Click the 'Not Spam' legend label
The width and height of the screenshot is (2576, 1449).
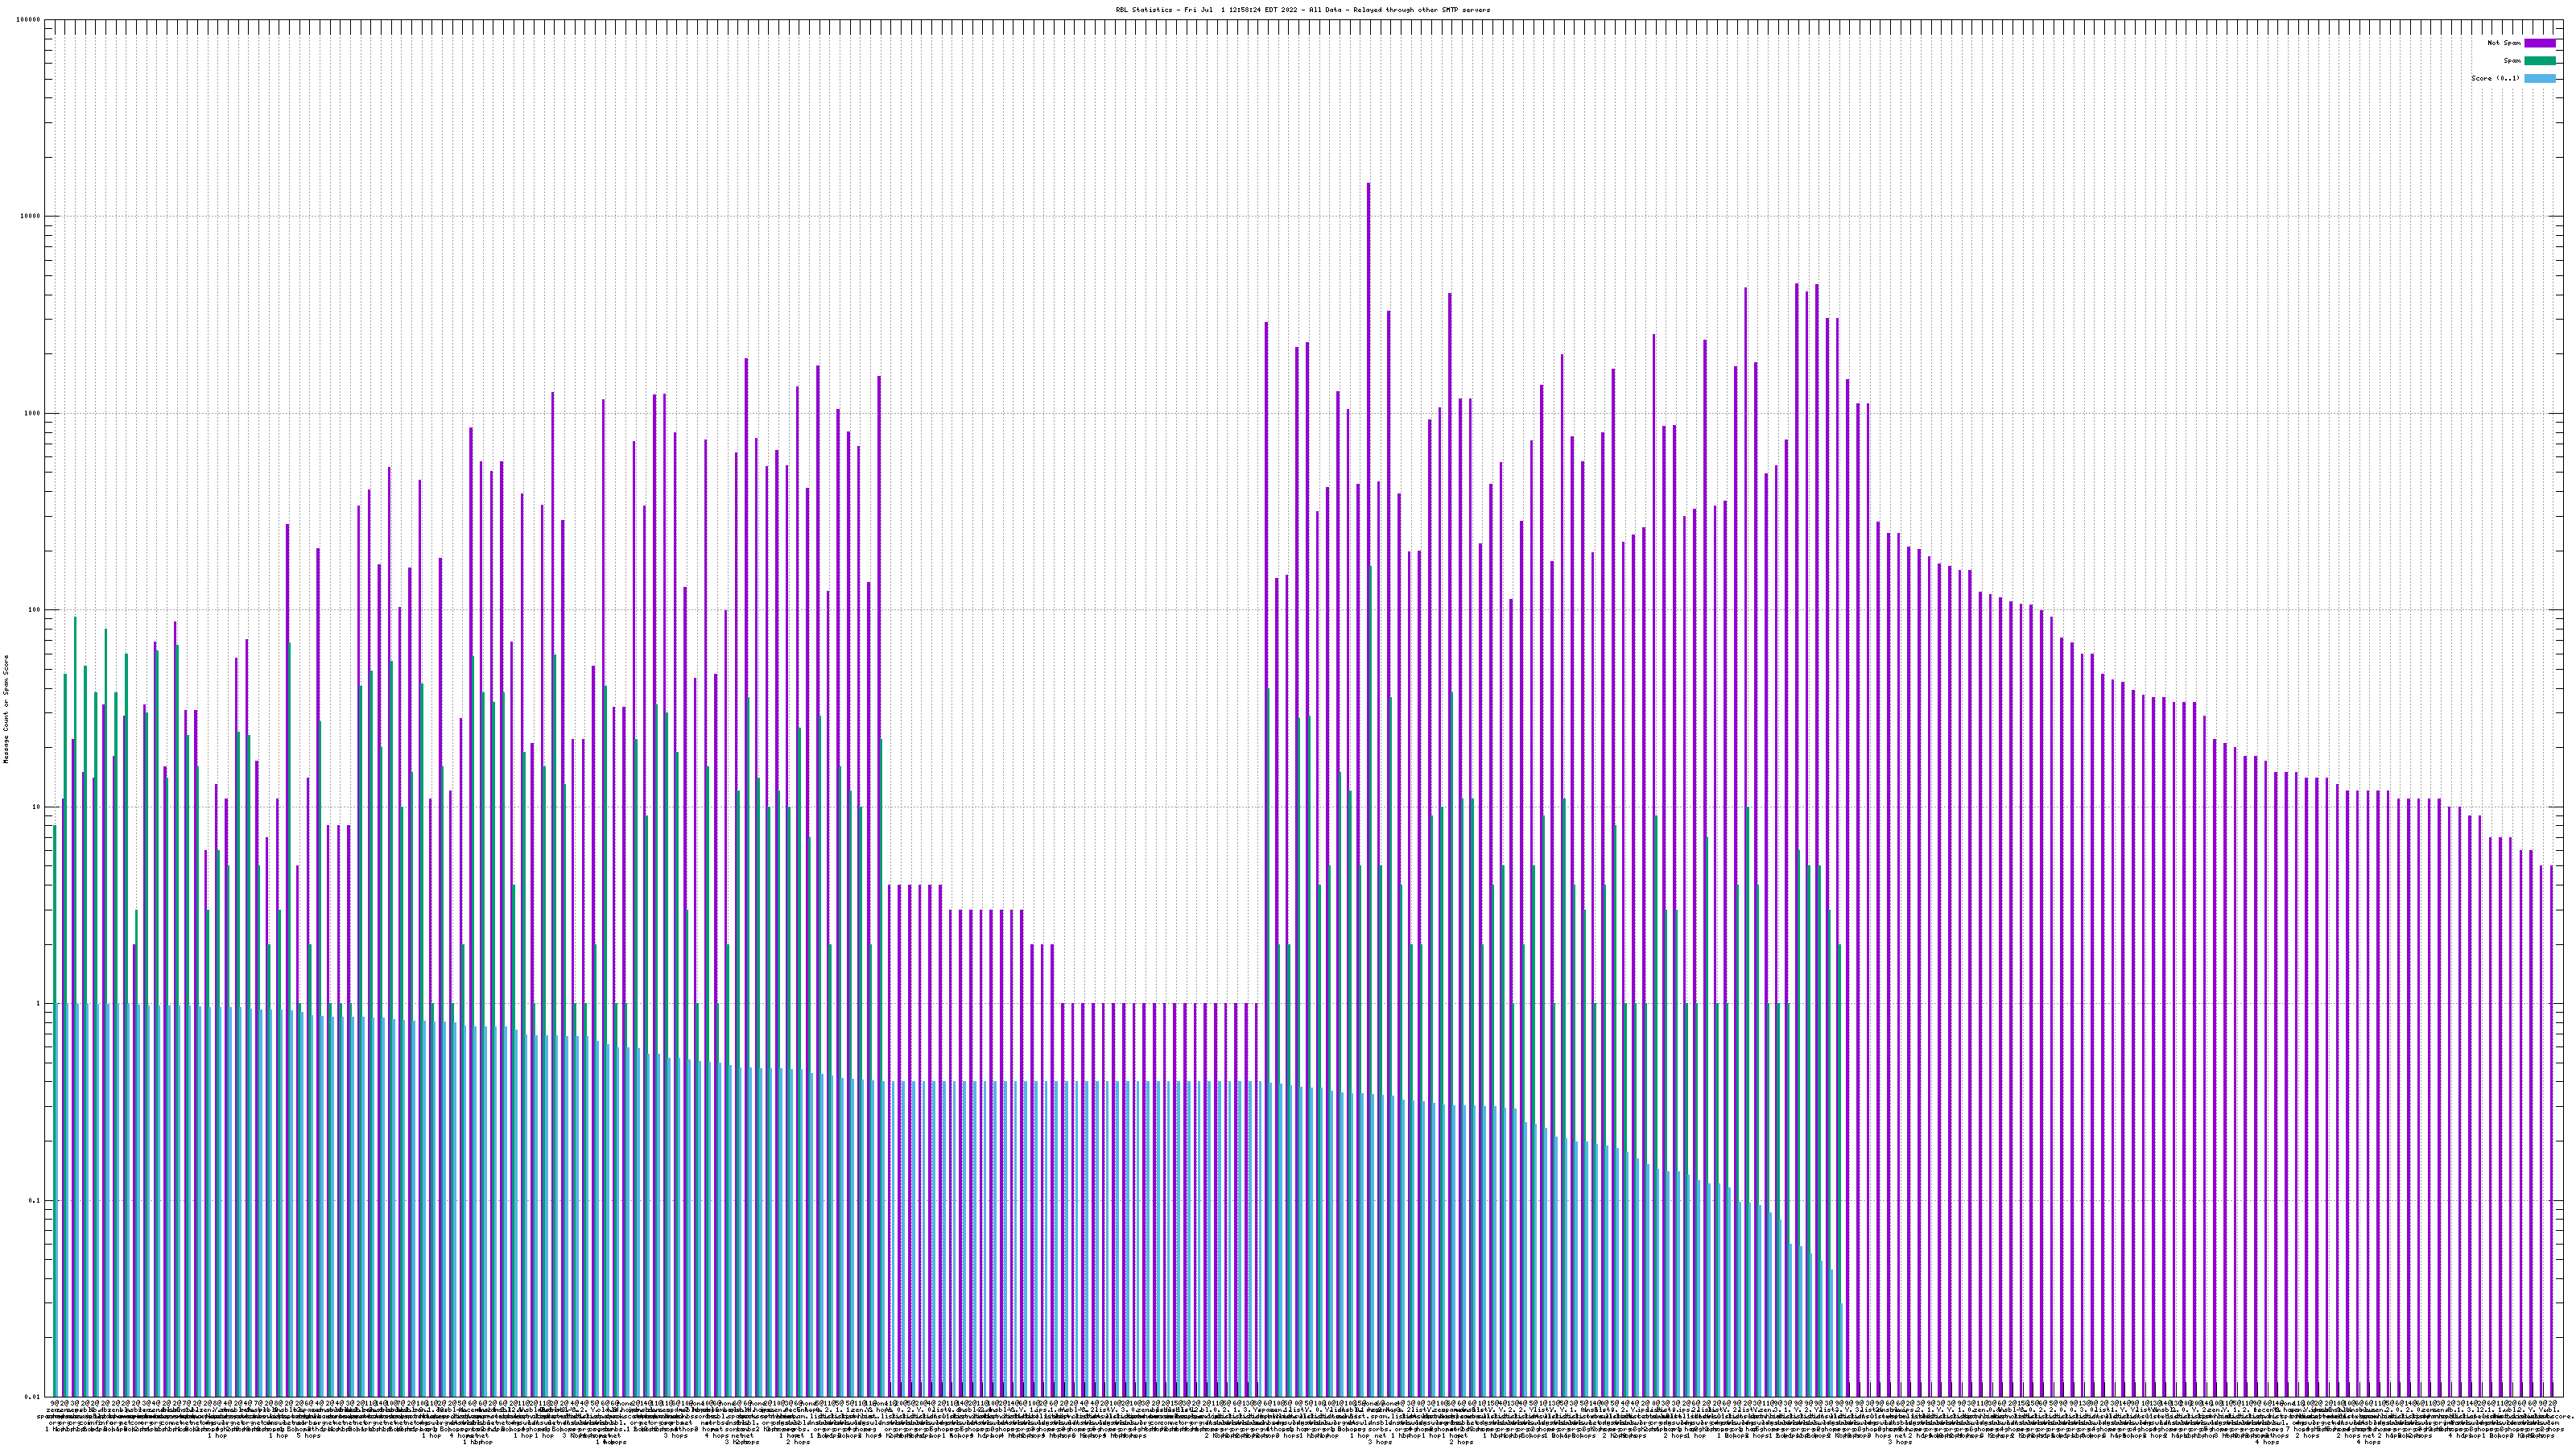click(2504, 43)
